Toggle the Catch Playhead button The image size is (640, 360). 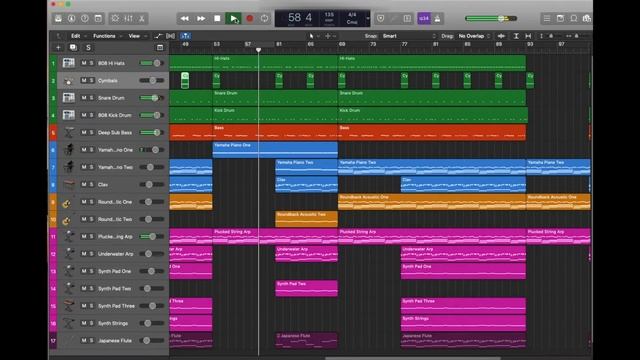185,36
